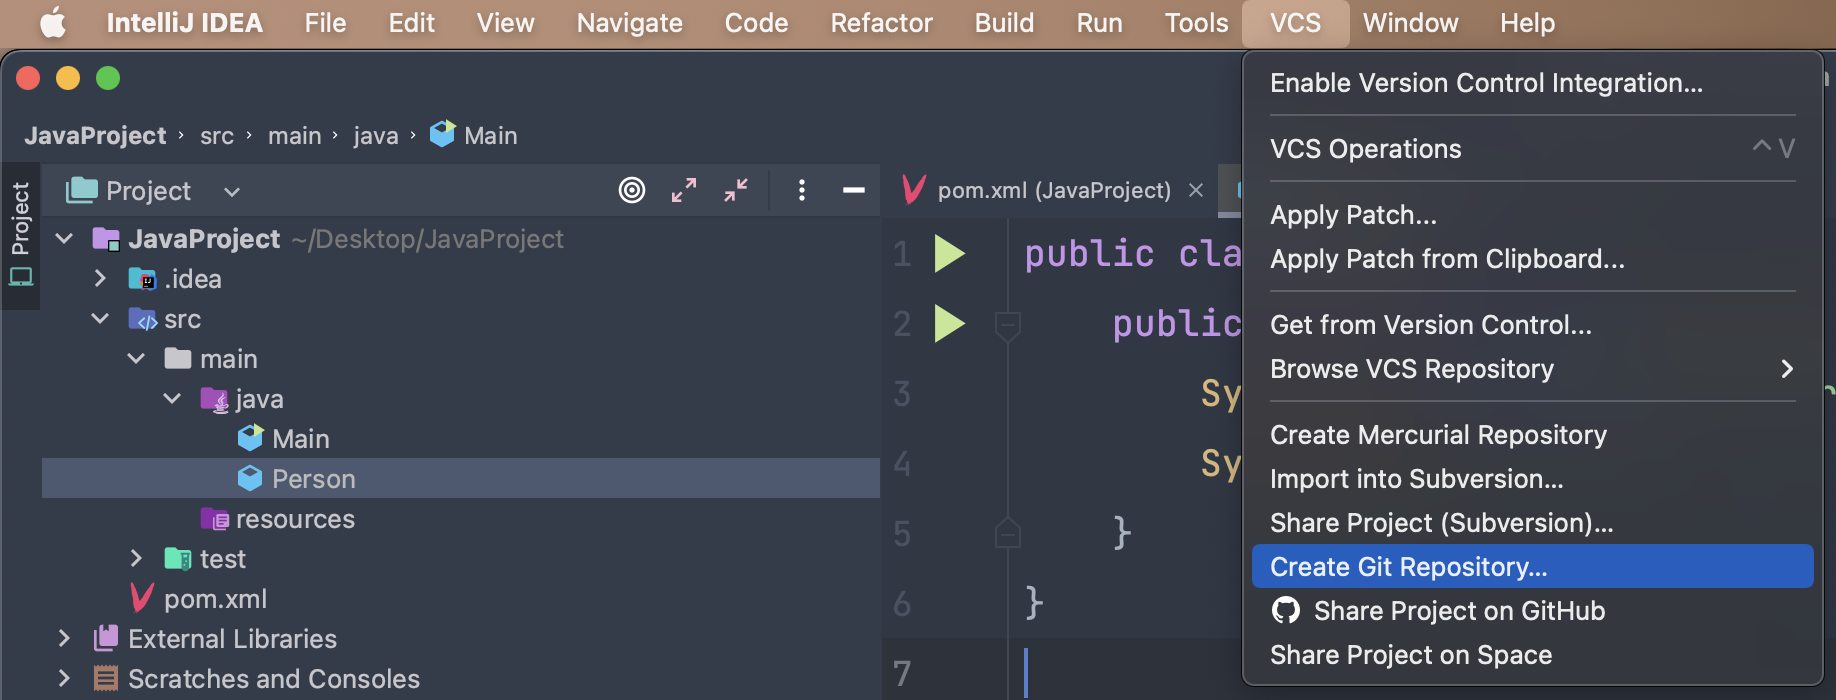1836x700 pixels.
Task: Click the External Libraries icon
Action: pyautogui.click(x=106, y=638)
